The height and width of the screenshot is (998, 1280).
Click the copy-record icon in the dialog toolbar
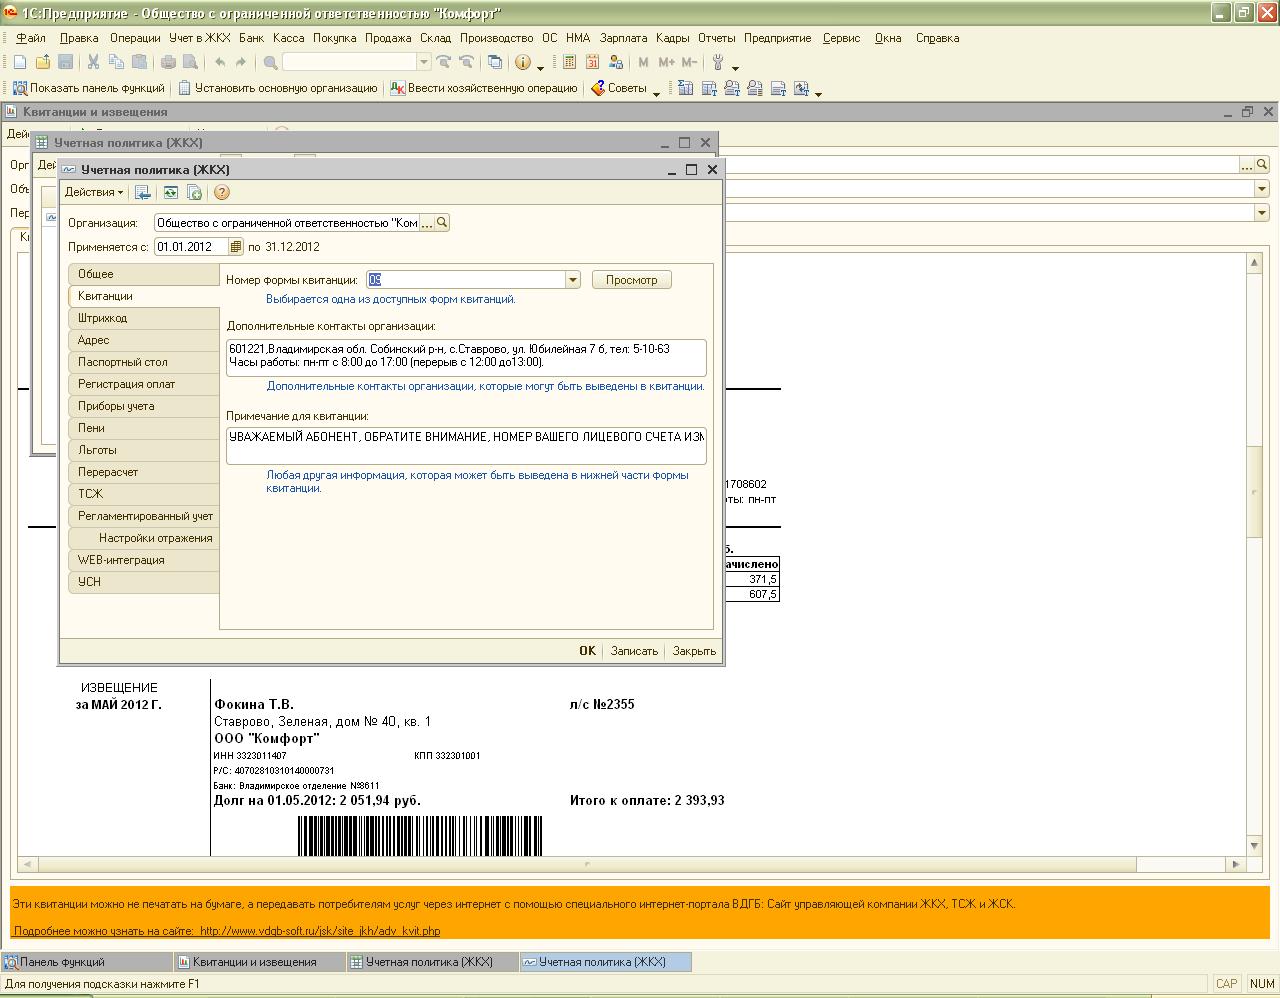pos(195,192)
